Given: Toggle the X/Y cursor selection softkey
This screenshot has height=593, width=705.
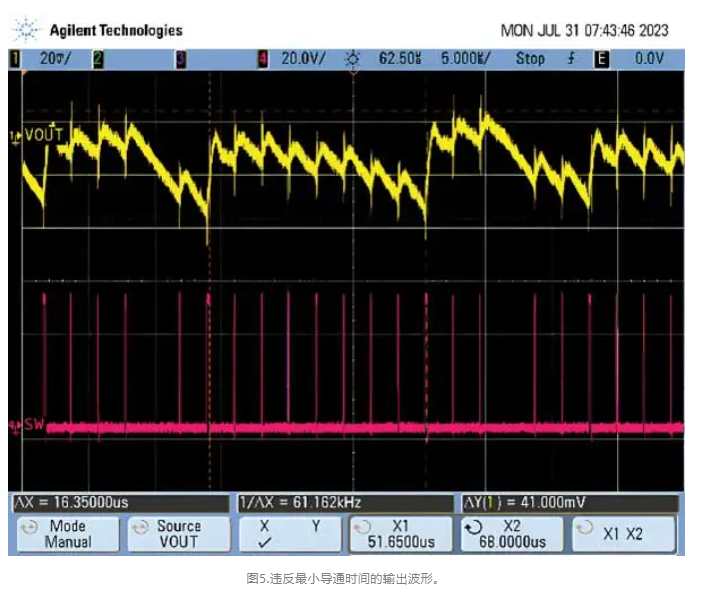Looking at the screenshot, I should 289,533.
